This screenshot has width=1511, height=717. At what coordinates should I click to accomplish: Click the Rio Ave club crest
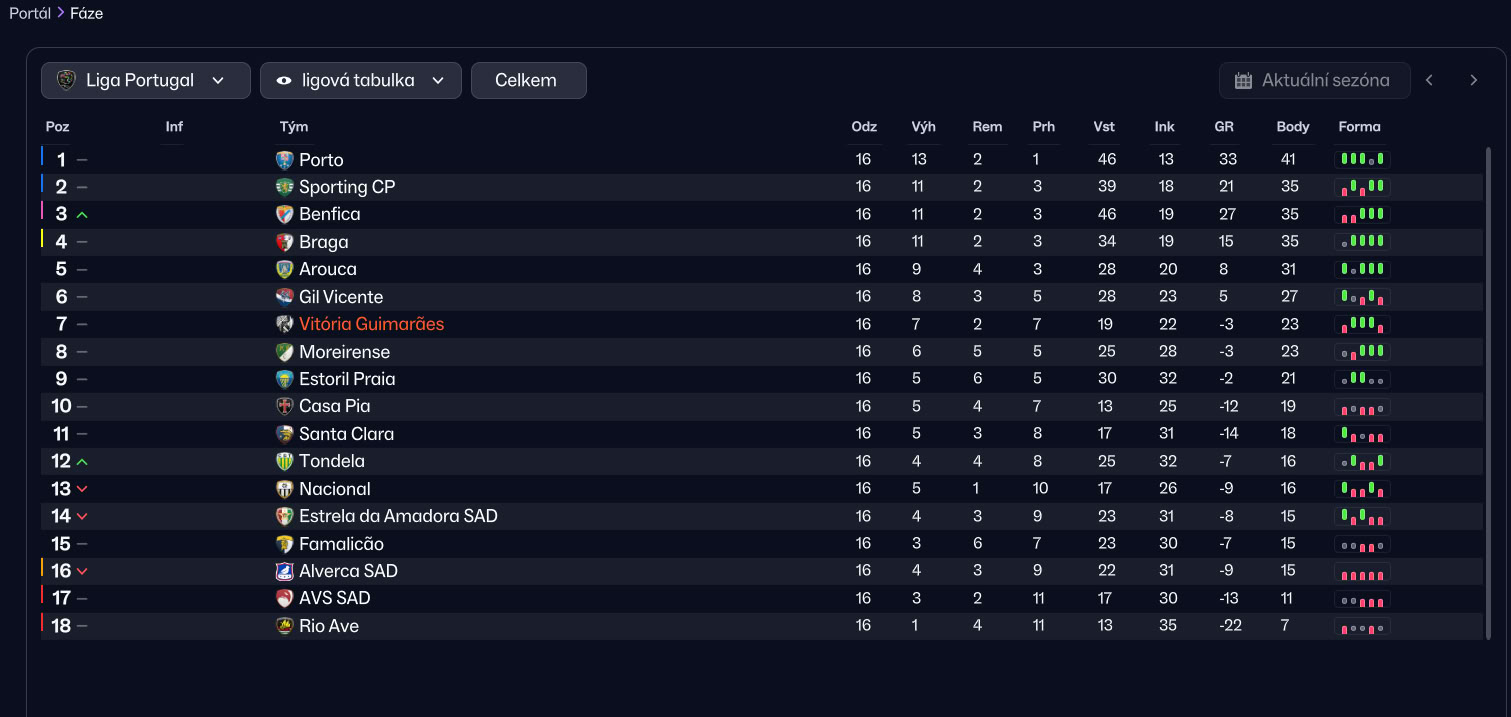pos(285,626)
